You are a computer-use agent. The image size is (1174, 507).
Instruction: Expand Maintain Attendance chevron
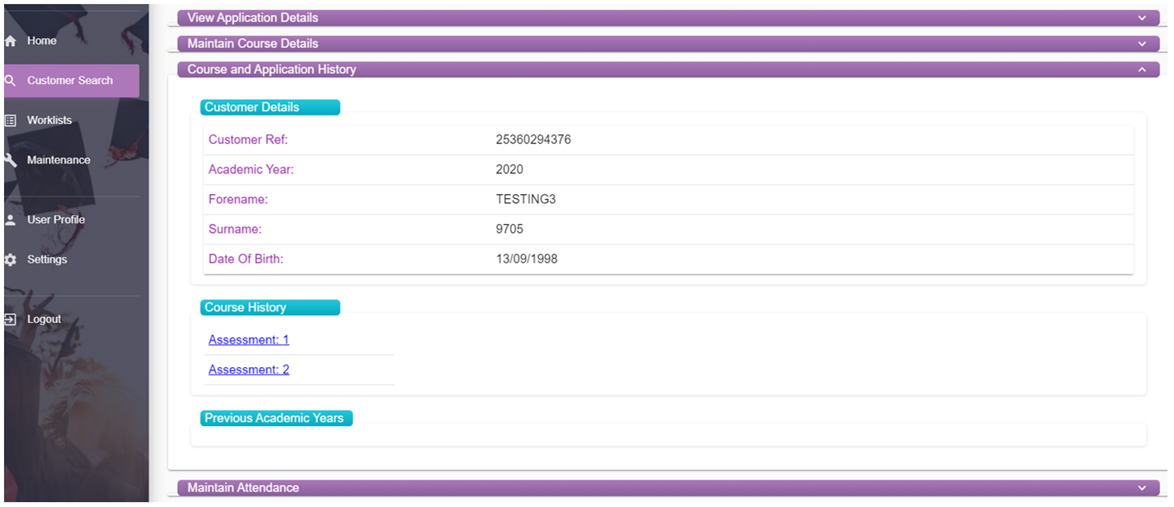click(1142, 488)
